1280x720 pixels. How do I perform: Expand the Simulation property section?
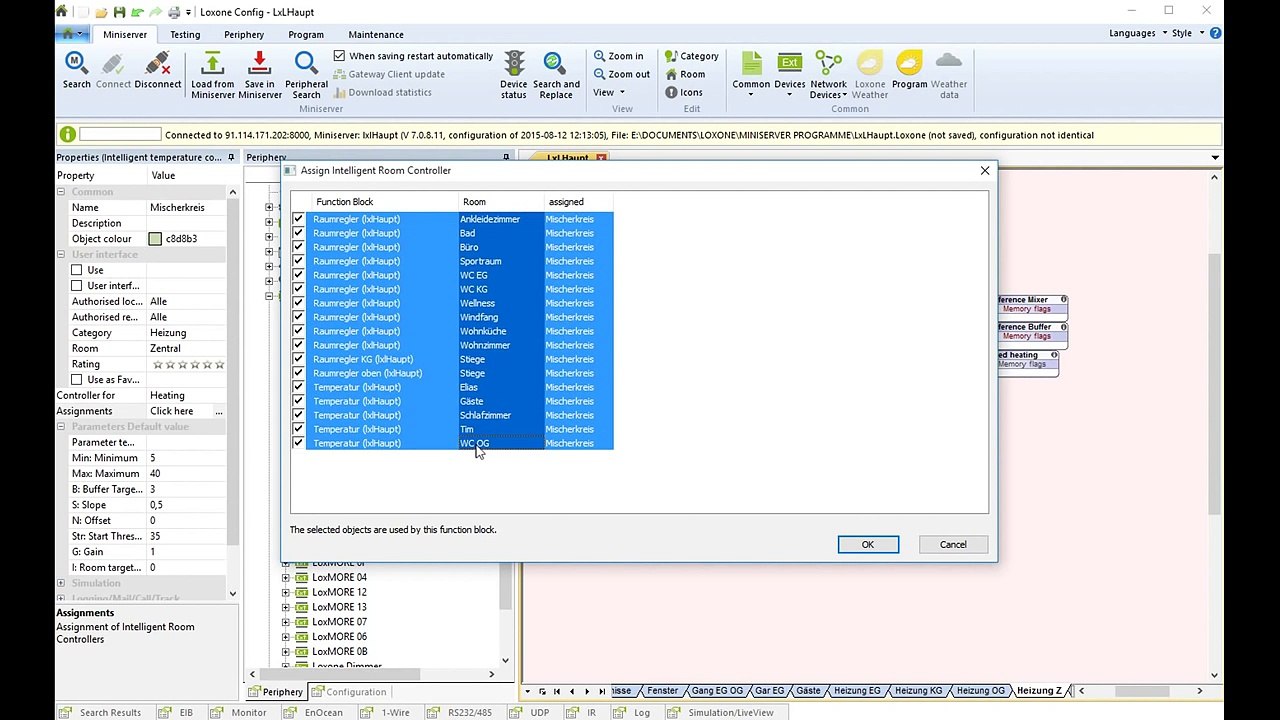[61, 583]
